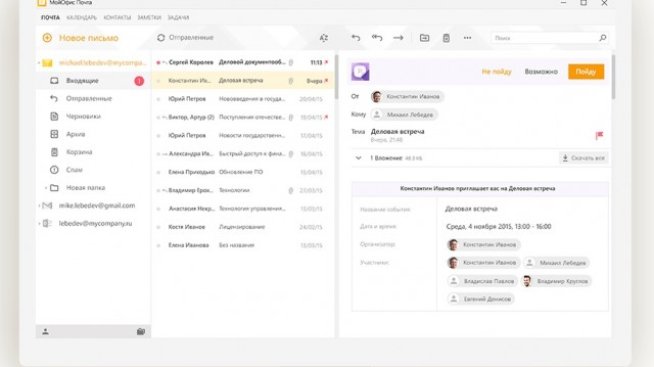Delete message with trash icon
Image resolution: width=654 pixels, height=367 pixels.
click(x=446, y=38)
